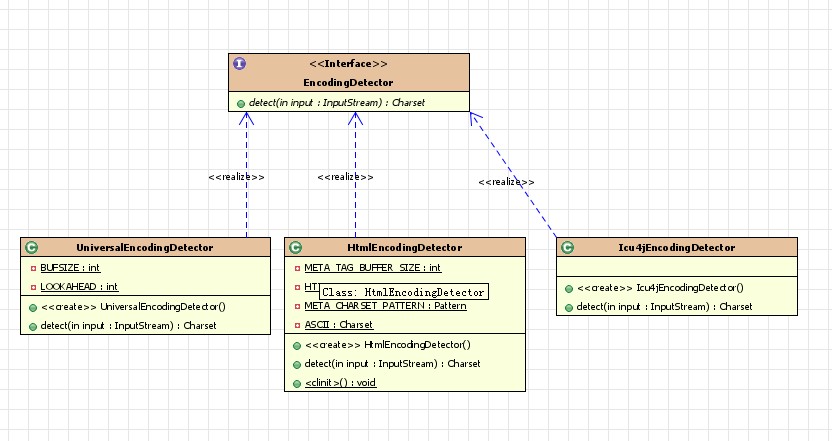Screen dimensions: 832x441
Task: Click the icon beside HtmlEncodingDetector detect method
Action: pyautogui.click(x=297, y=365)
